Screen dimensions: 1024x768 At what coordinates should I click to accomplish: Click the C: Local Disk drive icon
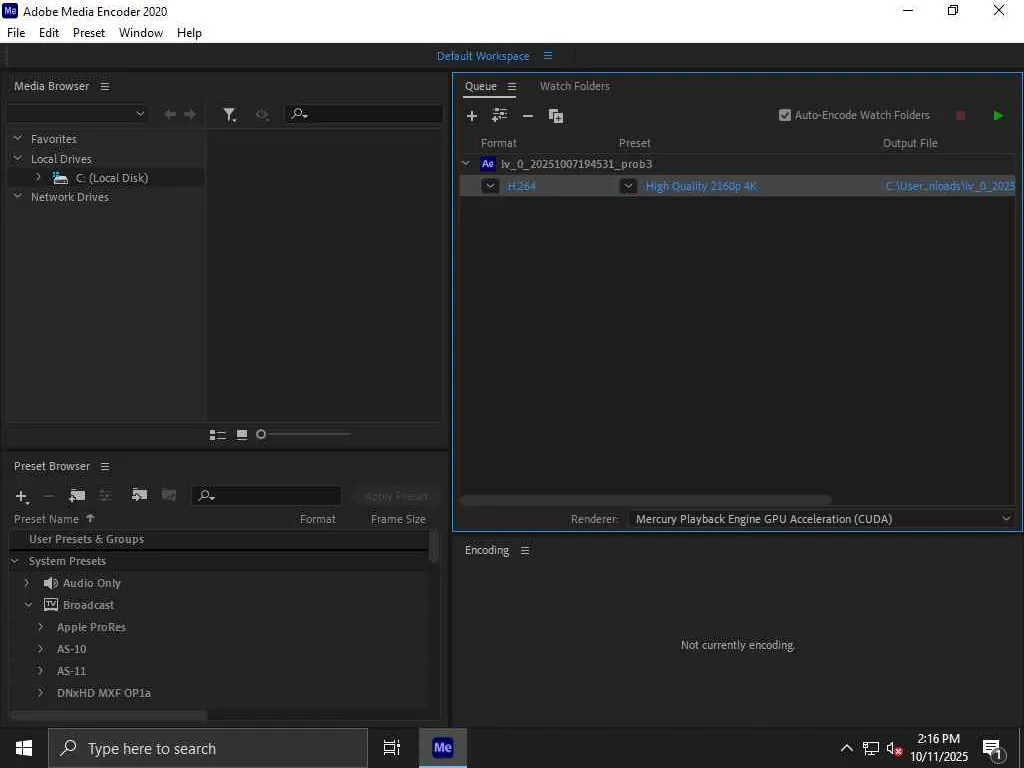point(60,178)
